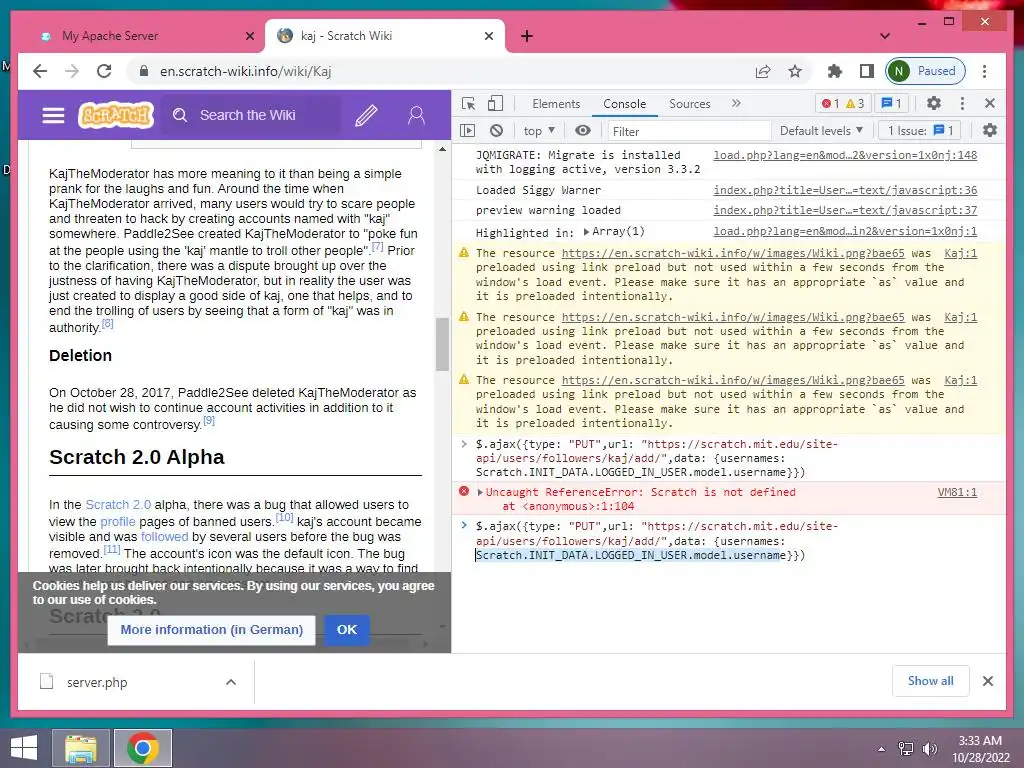Open the Console tab
This screenshot has height=768, width=1024.
click(x=624, y=104)
